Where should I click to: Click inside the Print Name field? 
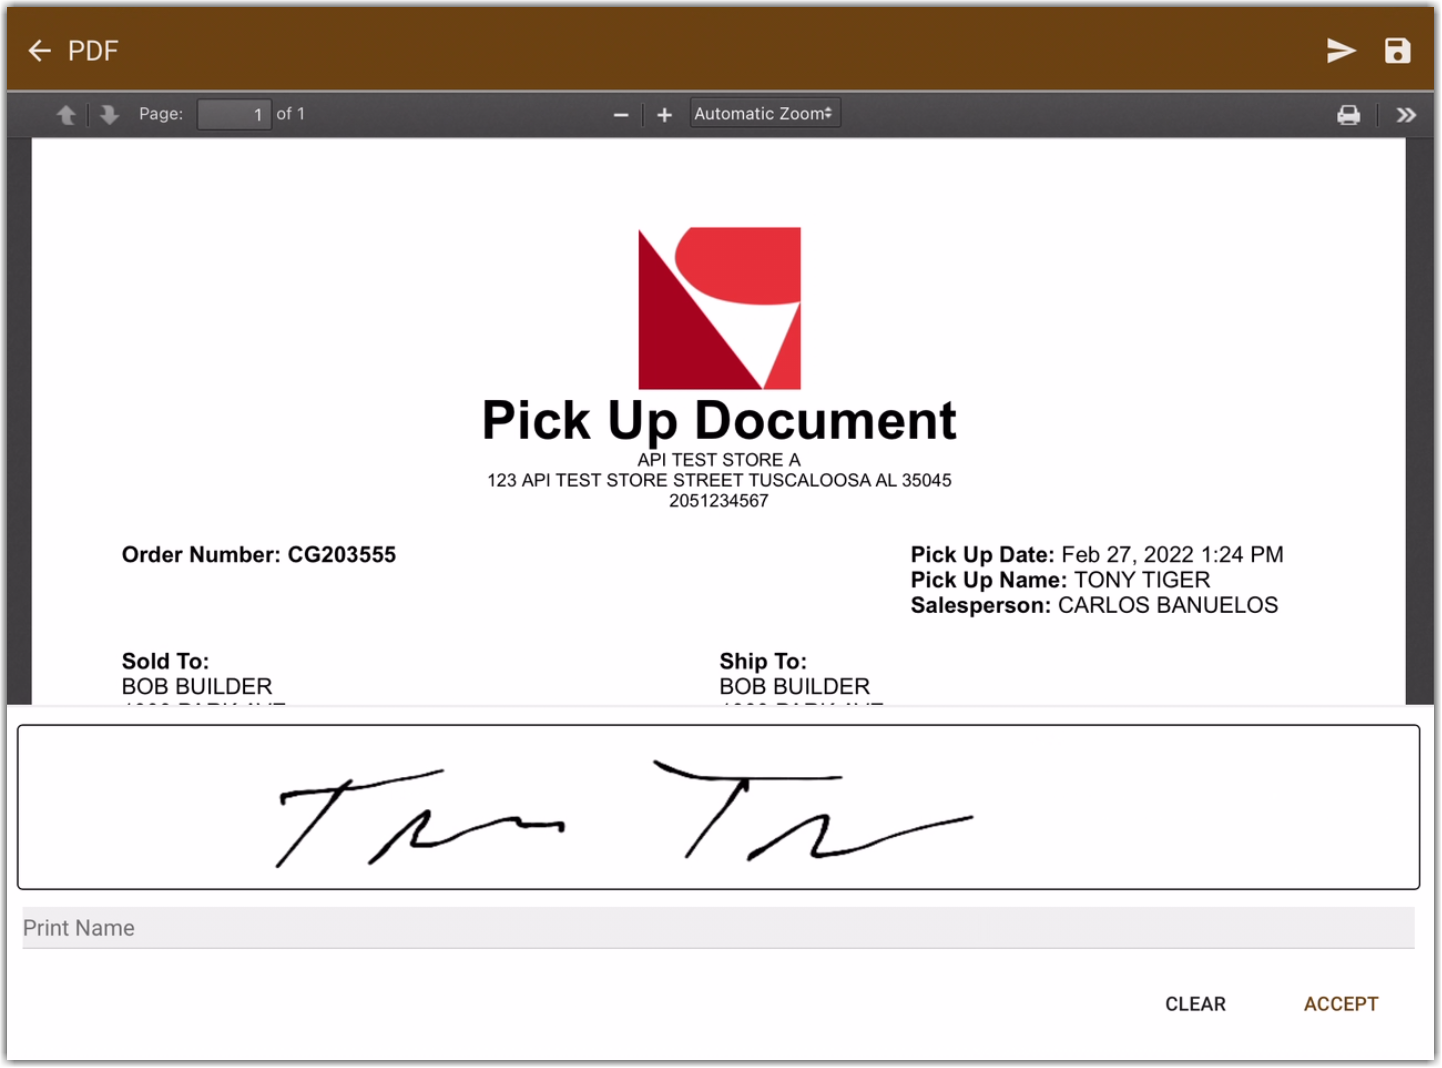400,928
